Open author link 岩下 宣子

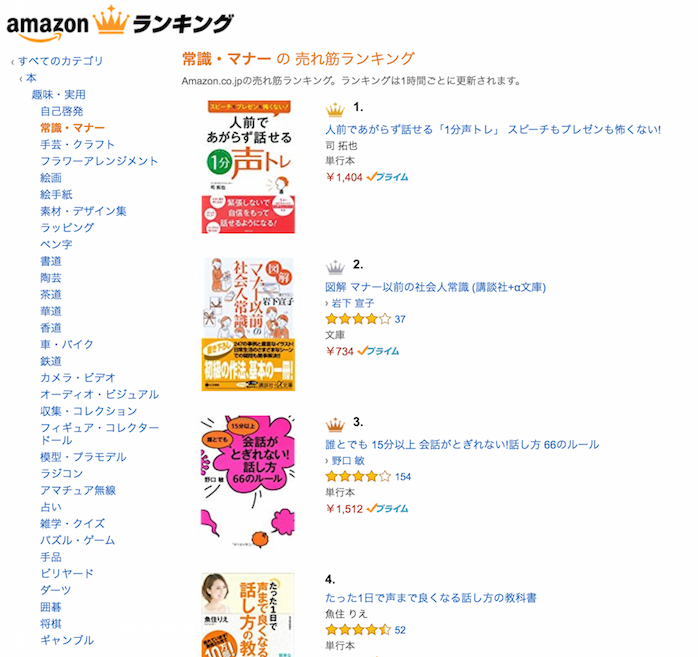click(354, 303)
